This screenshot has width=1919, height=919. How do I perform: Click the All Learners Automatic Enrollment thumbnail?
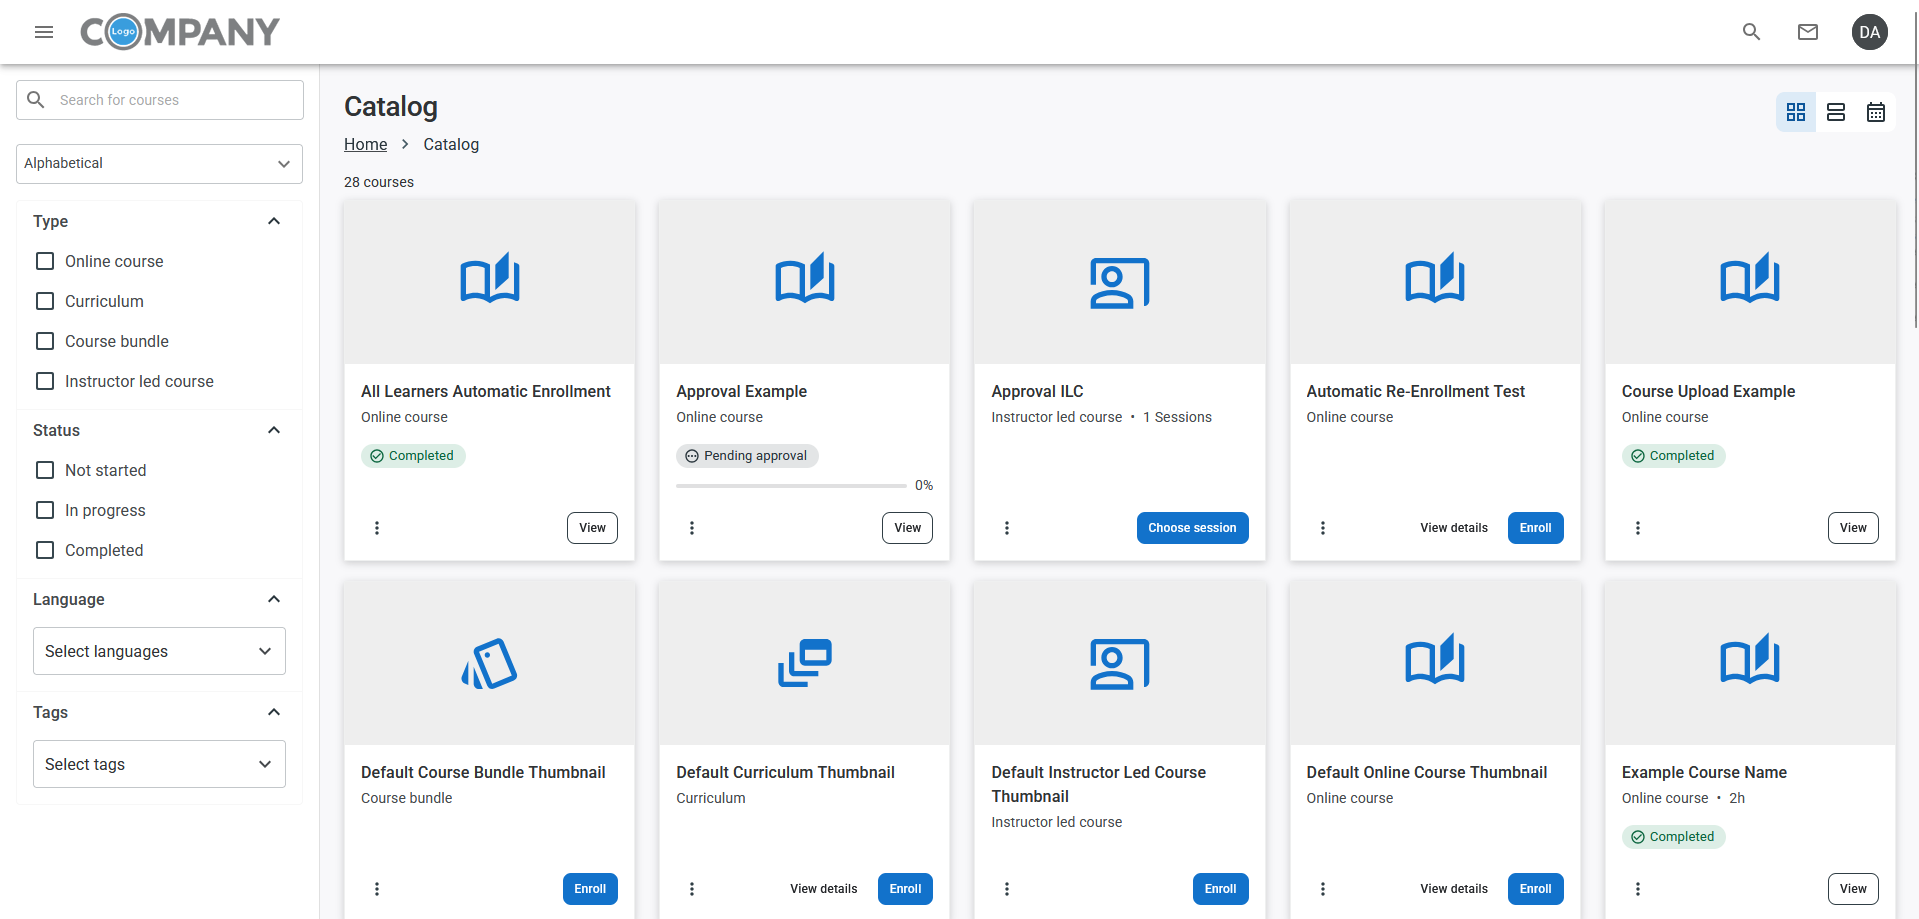[x=490, y=281]
